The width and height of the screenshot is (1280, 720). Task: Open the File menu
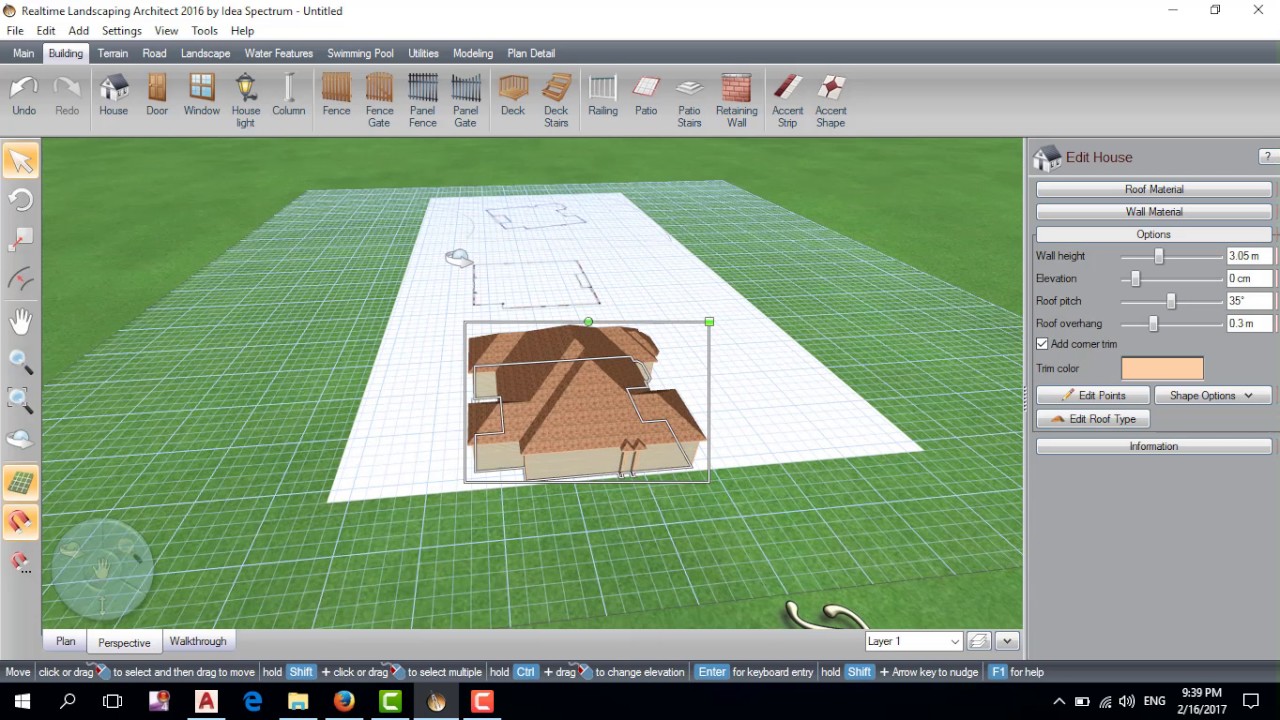[x=15, y=31]
